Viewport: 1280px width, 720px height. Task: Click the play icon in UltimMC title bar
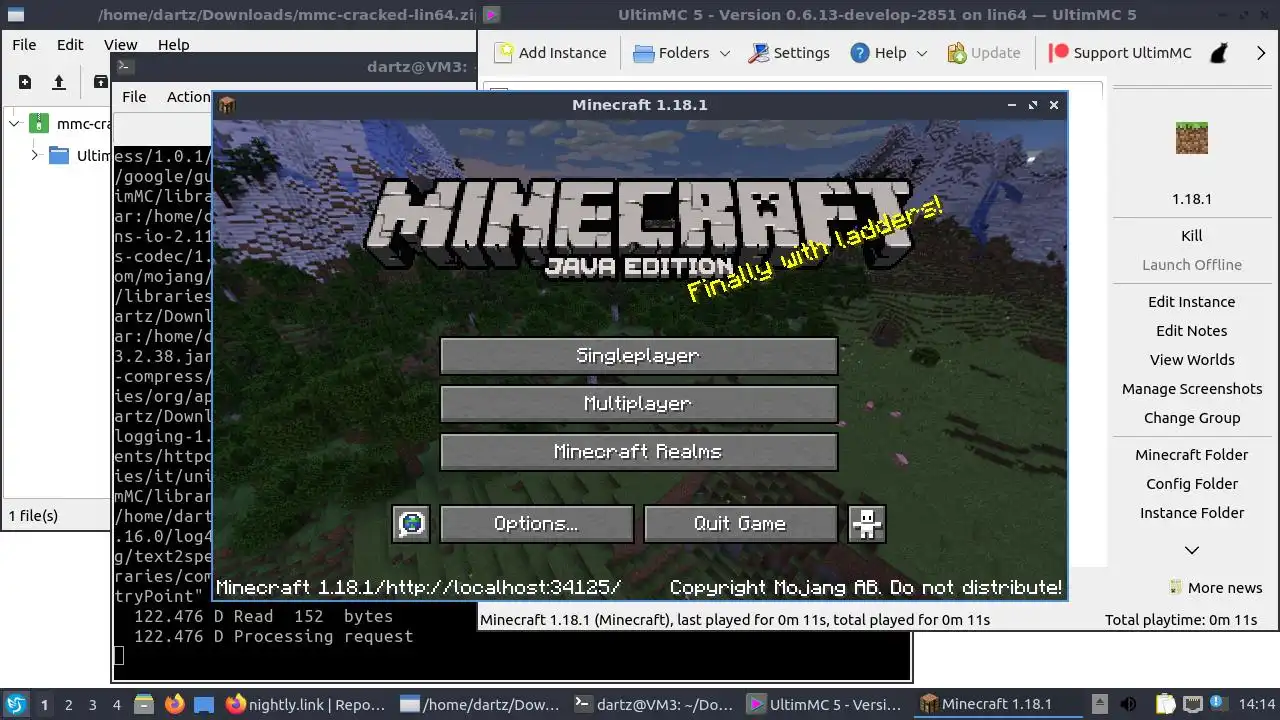pos(492,15)
